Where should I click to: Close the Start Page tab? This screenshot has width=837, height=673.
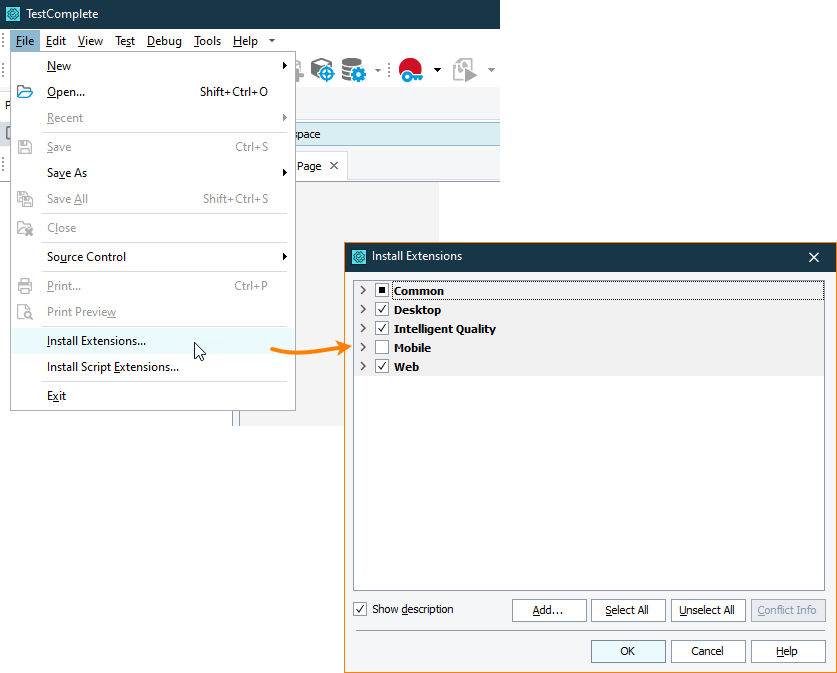coord(334,166)
